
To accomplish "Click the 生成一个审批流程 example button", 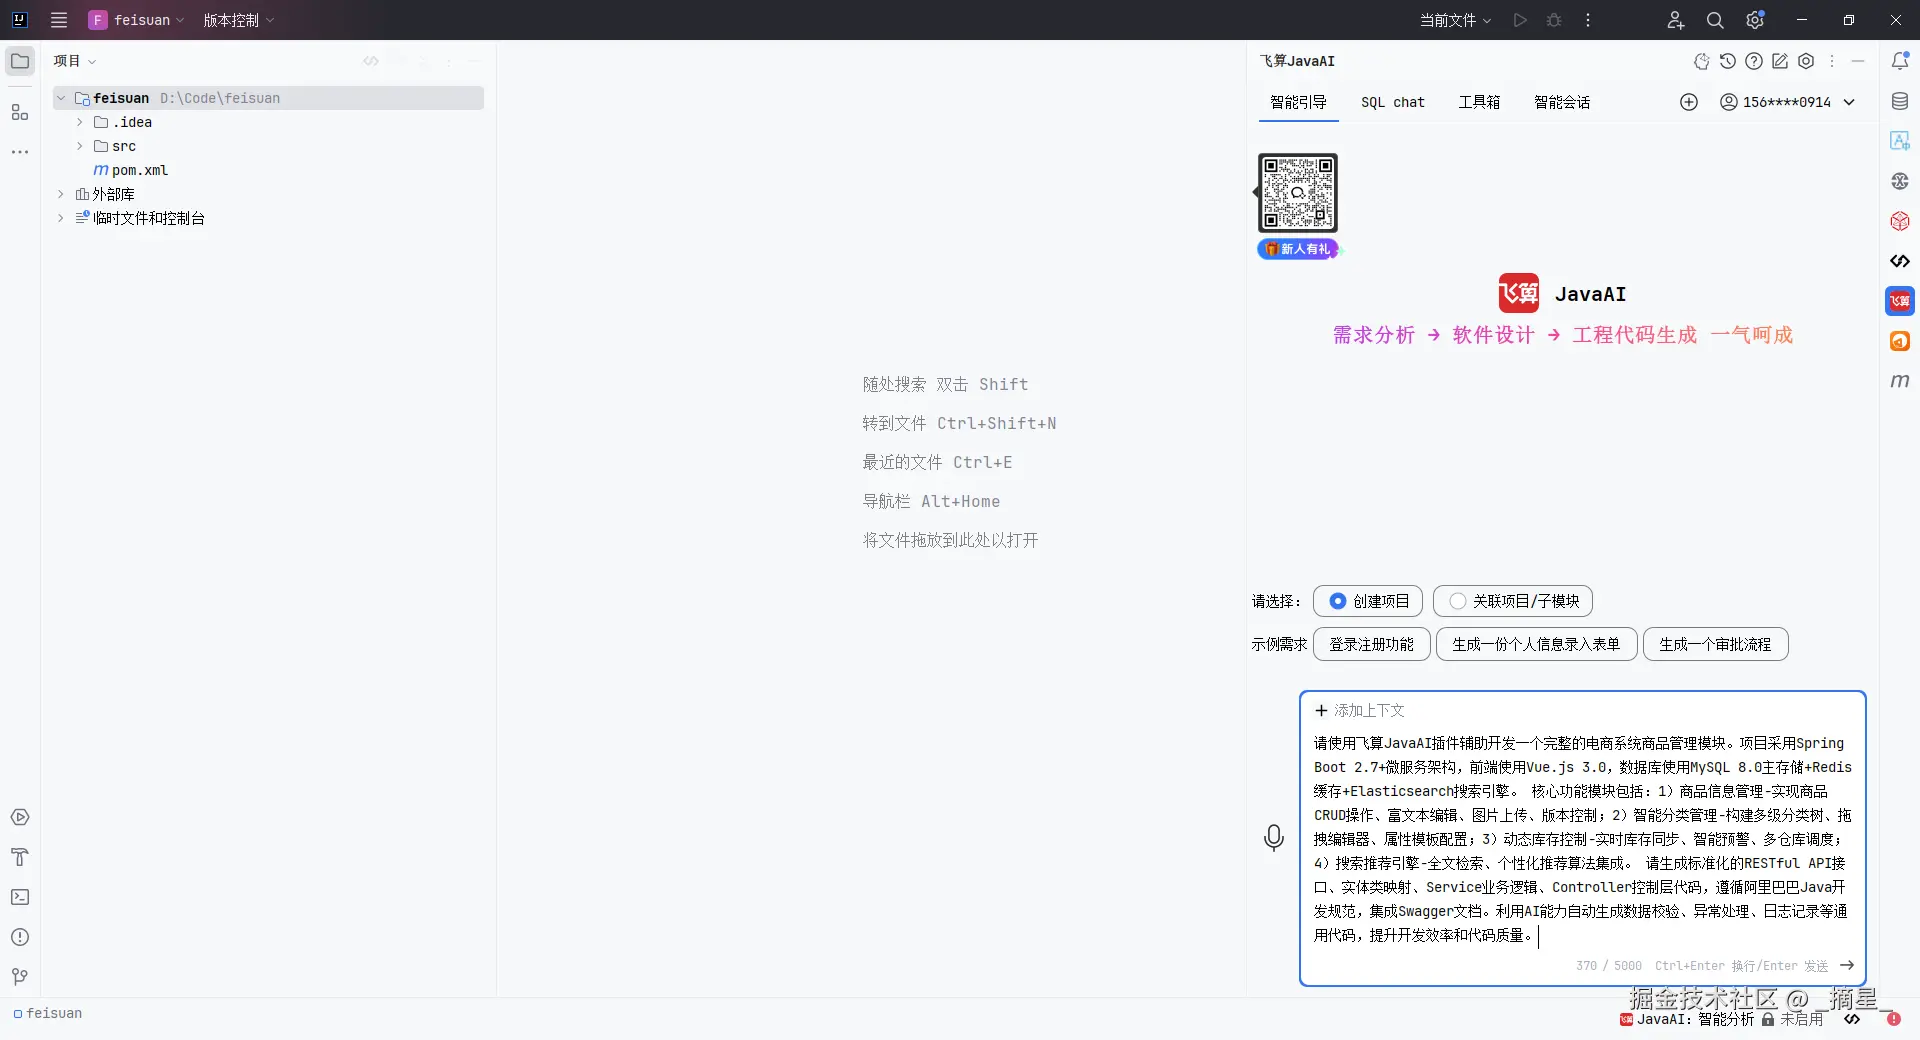I will pos(1715,644).
